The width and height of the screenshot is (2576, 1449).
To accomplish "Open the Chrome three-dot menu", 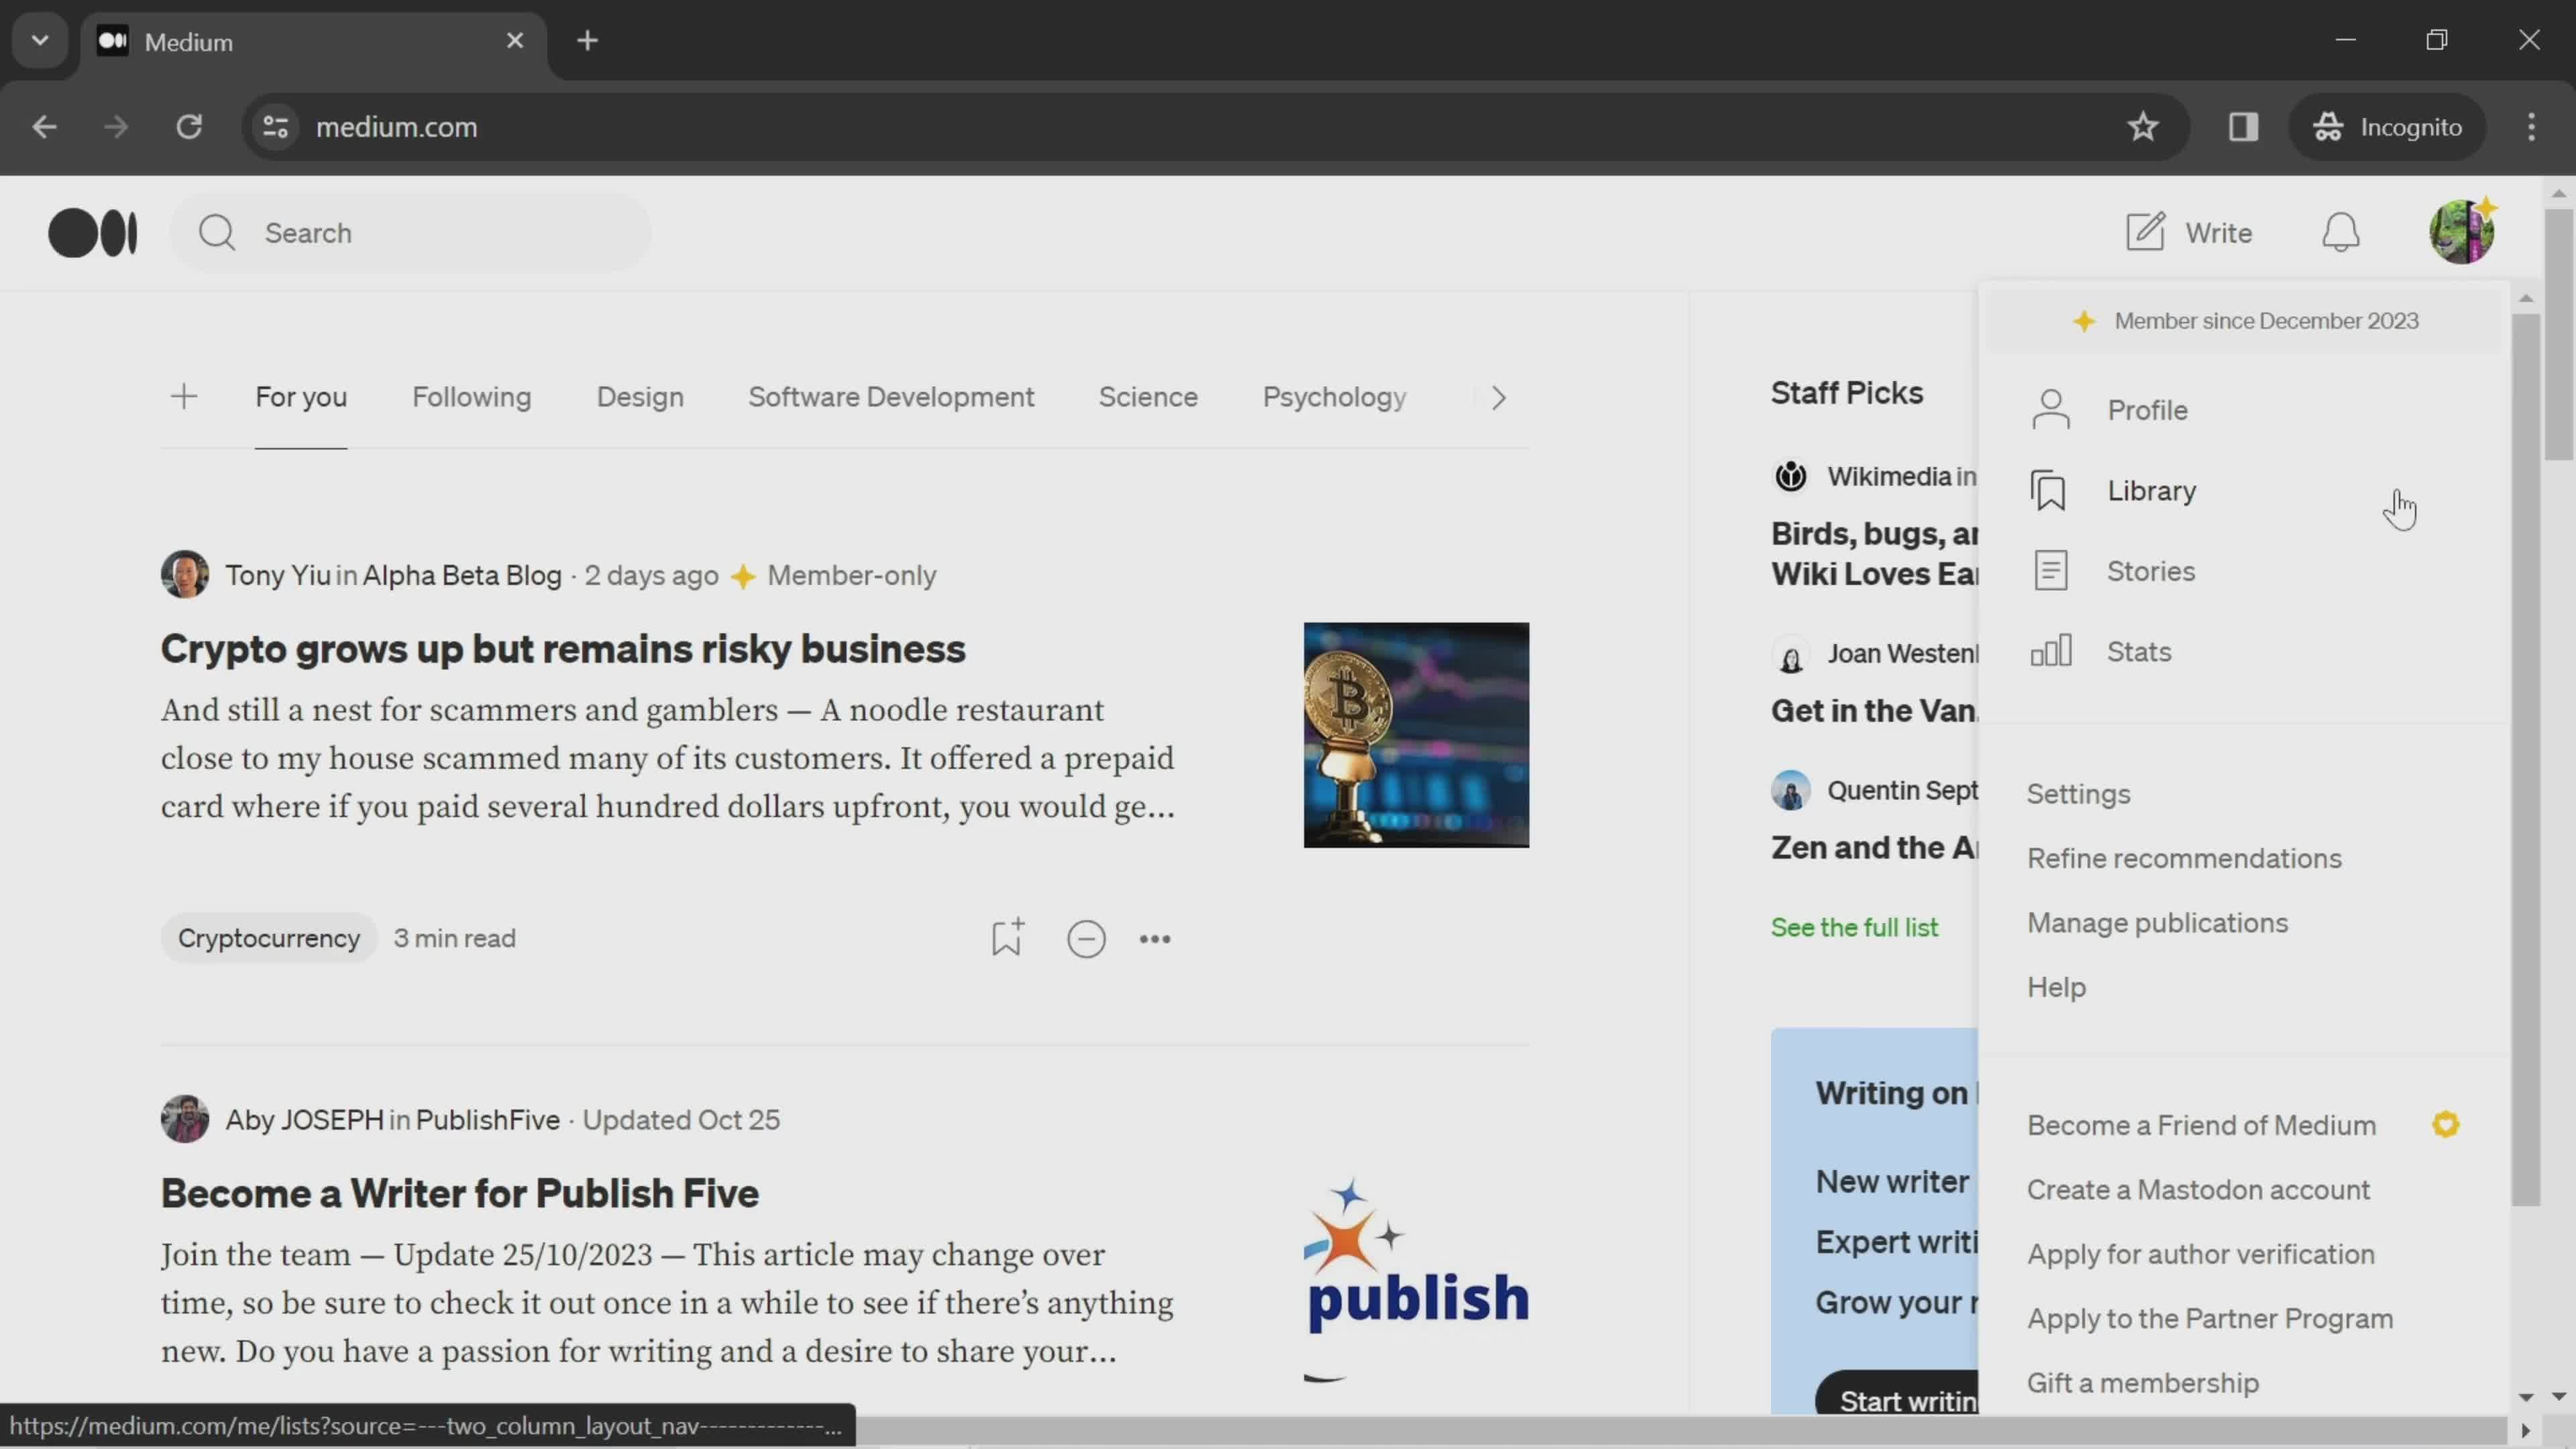I will pyautogui.click(x=2531, y=127).
